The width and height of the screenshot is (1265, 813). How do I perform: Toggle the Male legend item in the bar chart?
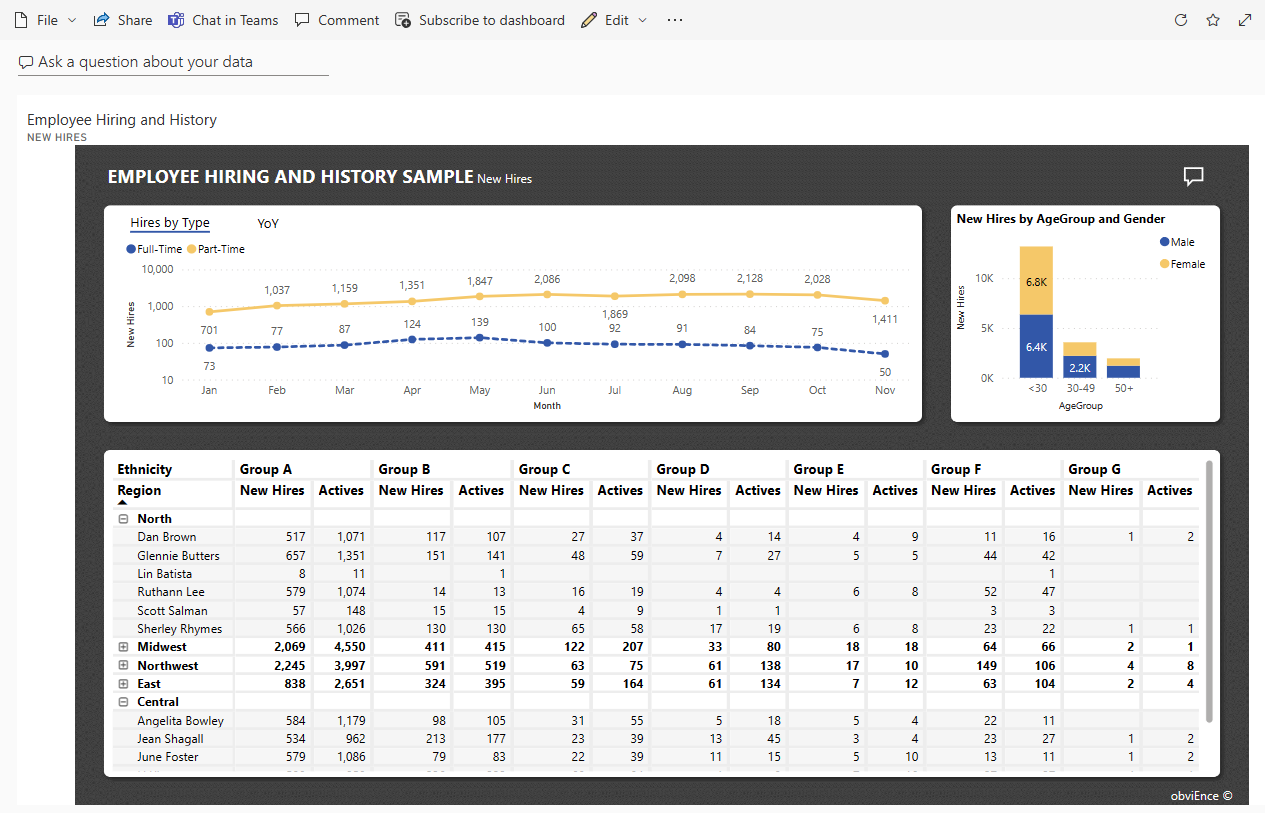pyautogui.click(x=1176, y=241)
